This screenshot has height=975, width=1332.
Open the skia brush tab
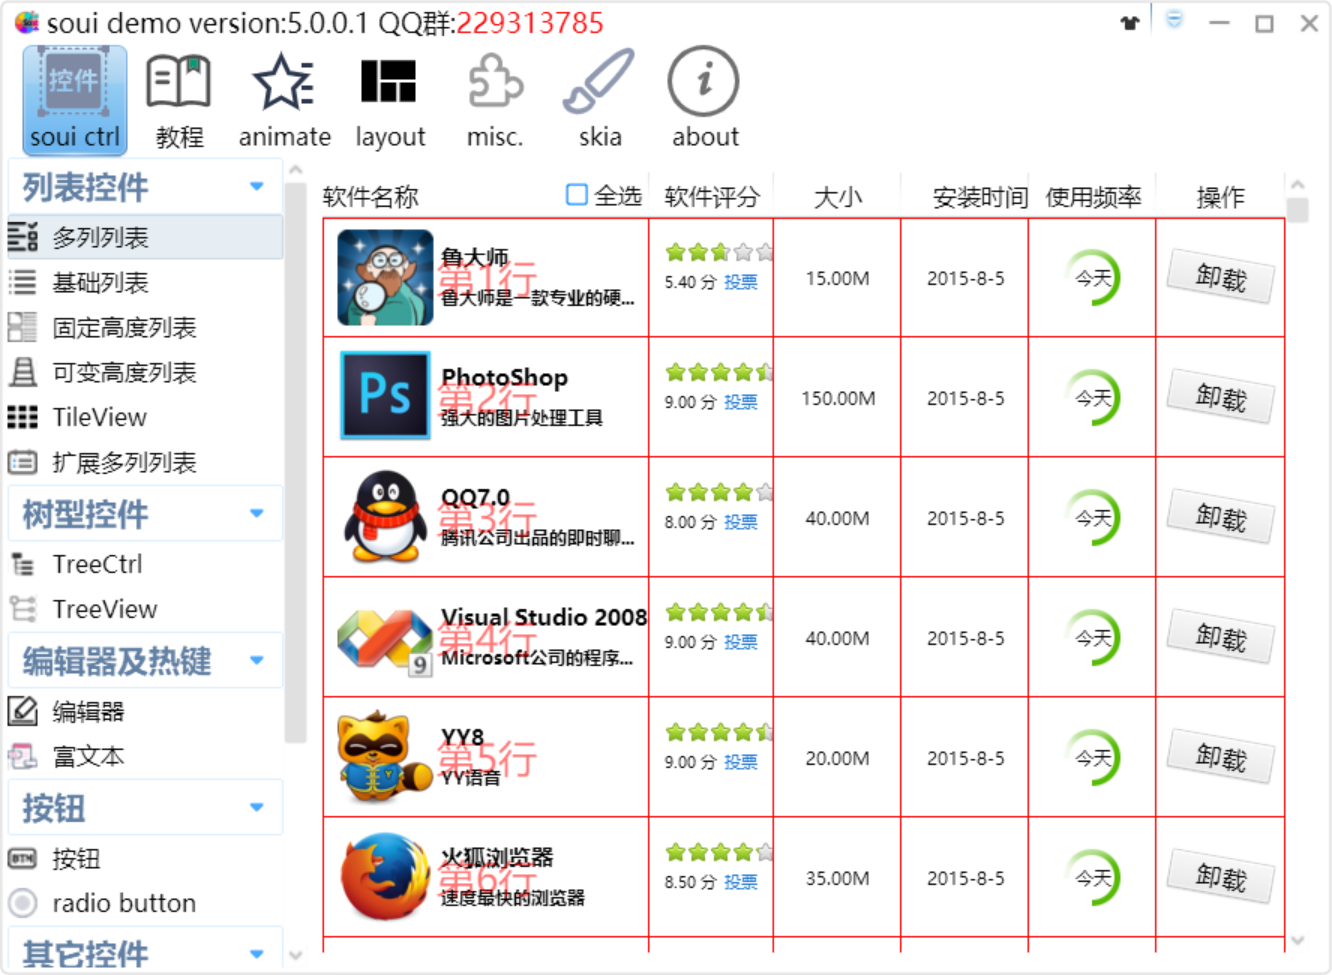pos(600,100)
